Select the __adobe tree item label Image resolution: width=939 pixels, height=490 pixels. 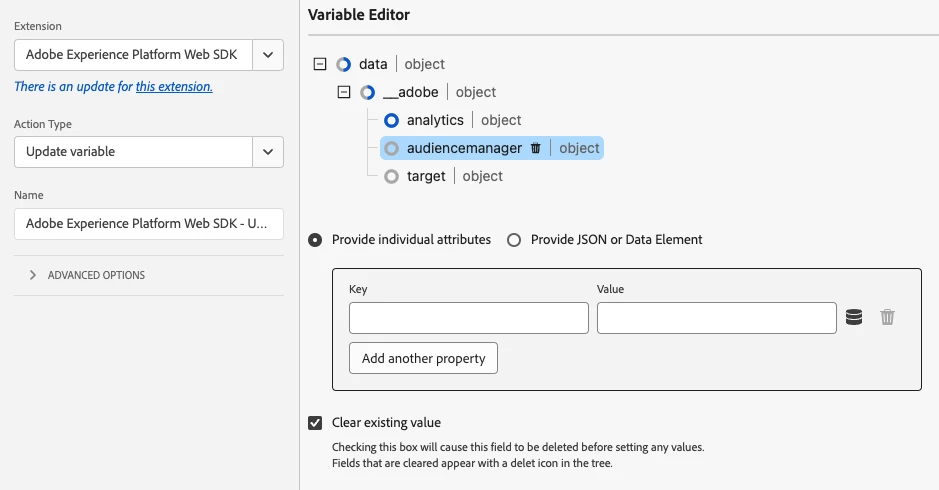411,92
